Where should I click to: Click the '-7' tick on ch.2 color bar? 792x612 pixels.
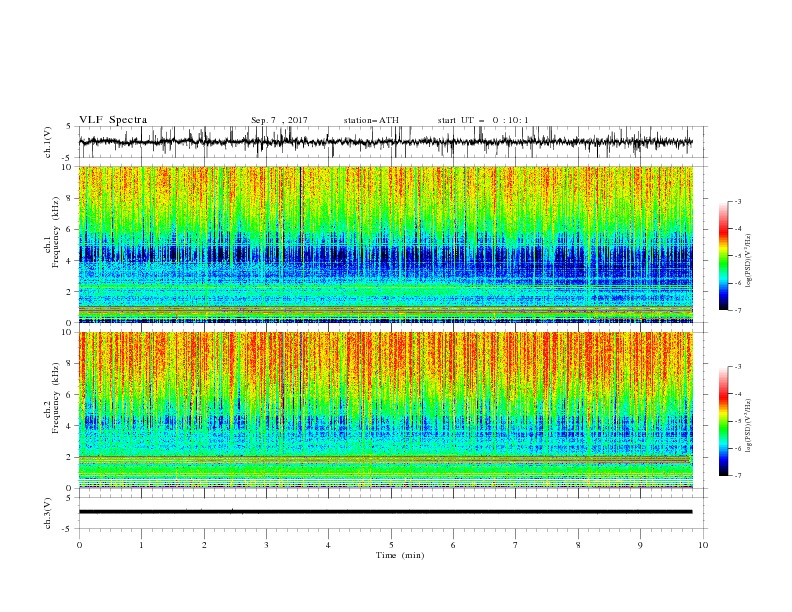point(737,476)
